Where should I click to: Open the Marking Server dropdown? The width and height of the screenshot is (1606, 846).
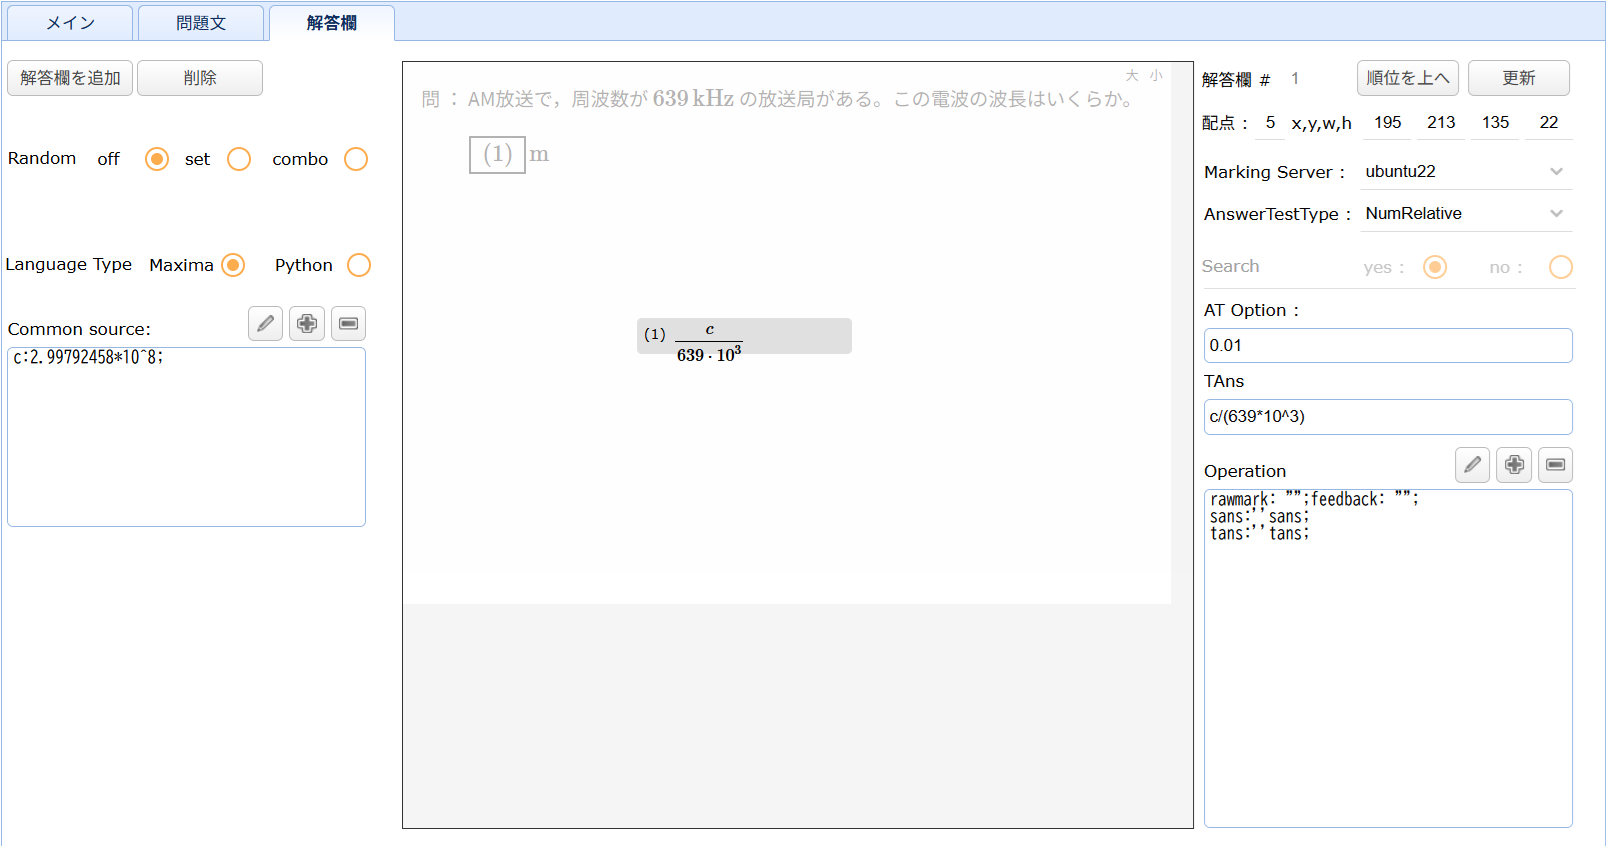coord(1465,172)
